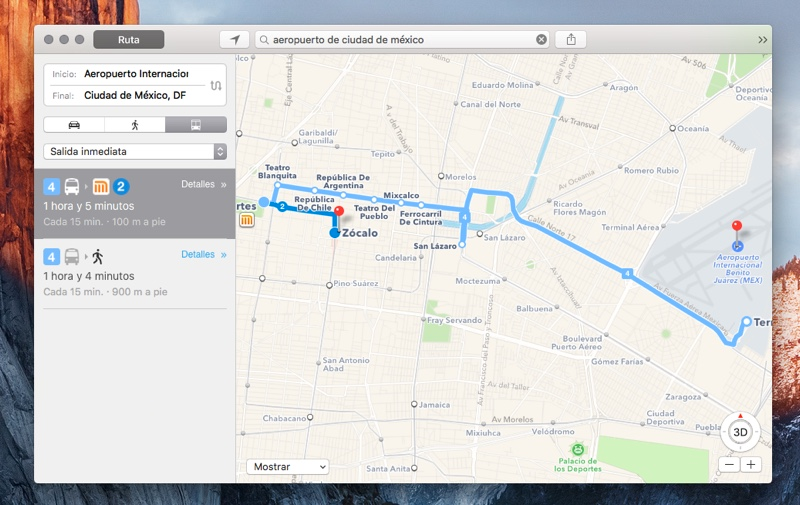Click the Chabacano station label
The height and width of the screenshot is (505, 800).
[x=284, y=418]
